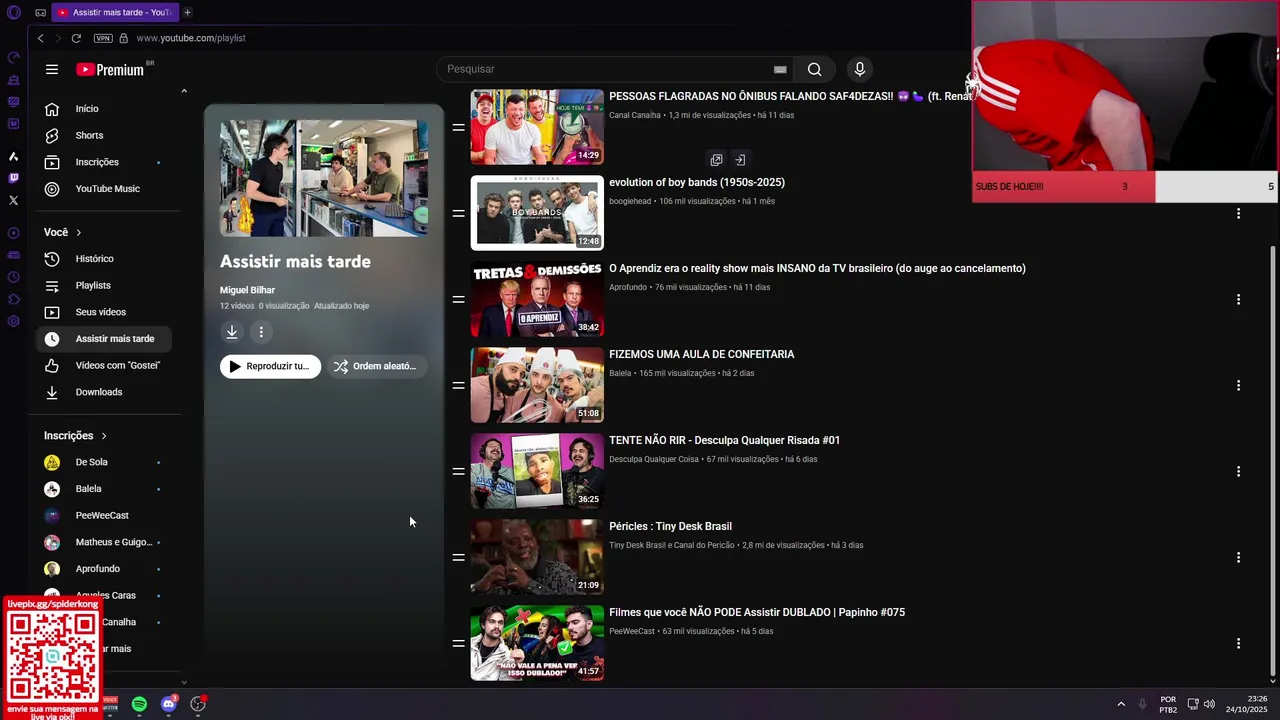The height and width of the screenshot is (720, 1280).
Task: Expand the Você section
Action: coord(63,232)
